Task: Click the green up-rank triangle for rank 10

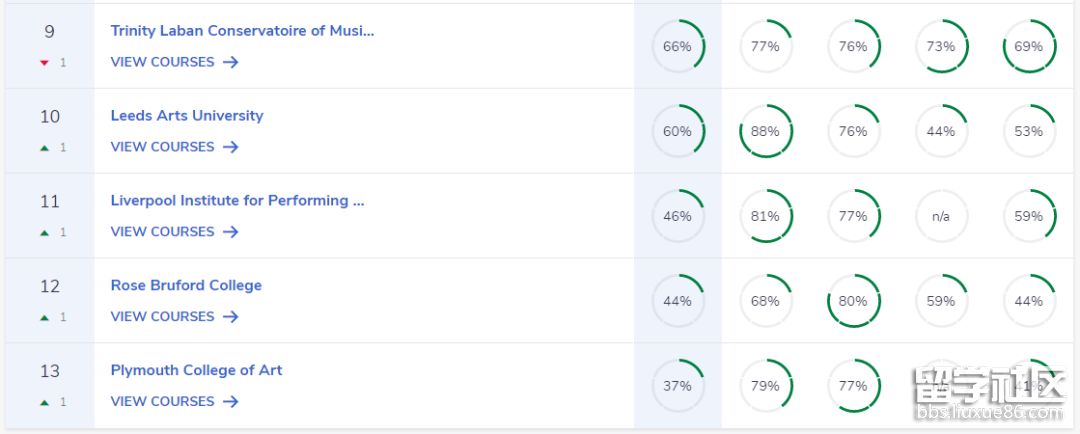Action: click(45, 147)
